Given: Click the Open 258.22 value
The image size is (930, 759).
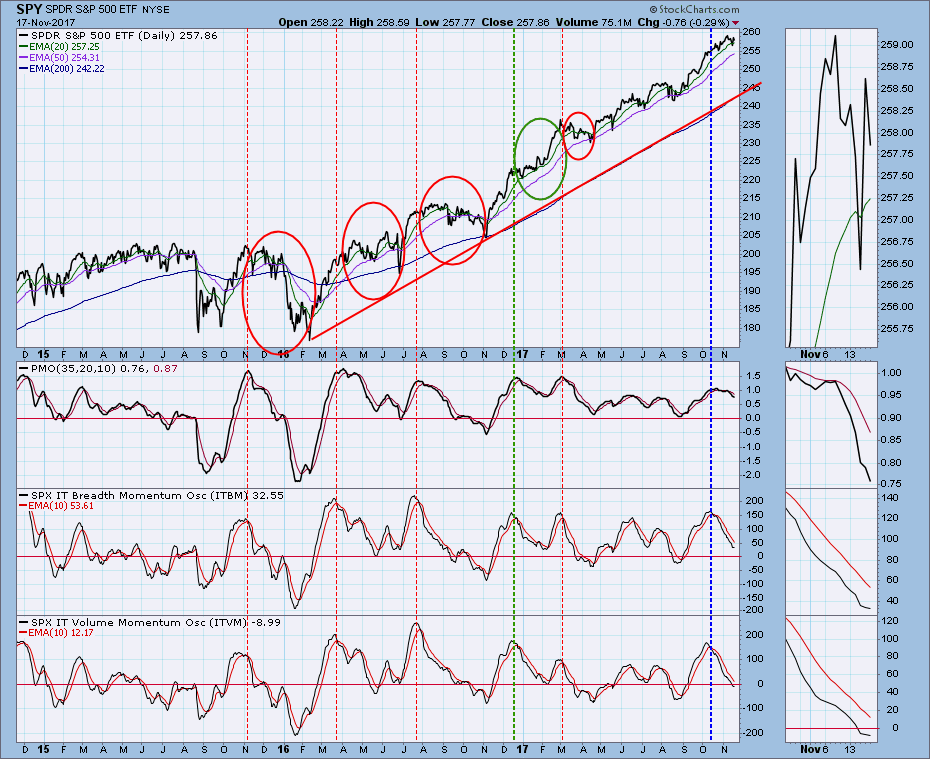Looking at the screenshot, I should tap(311, 23).
